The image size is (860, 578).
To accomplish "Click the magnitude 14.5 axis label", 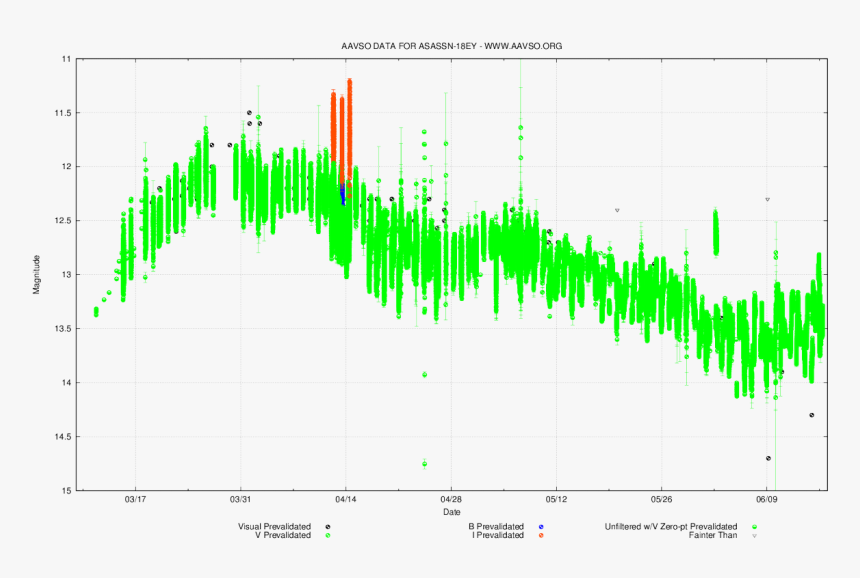I will tap(63, 437).
